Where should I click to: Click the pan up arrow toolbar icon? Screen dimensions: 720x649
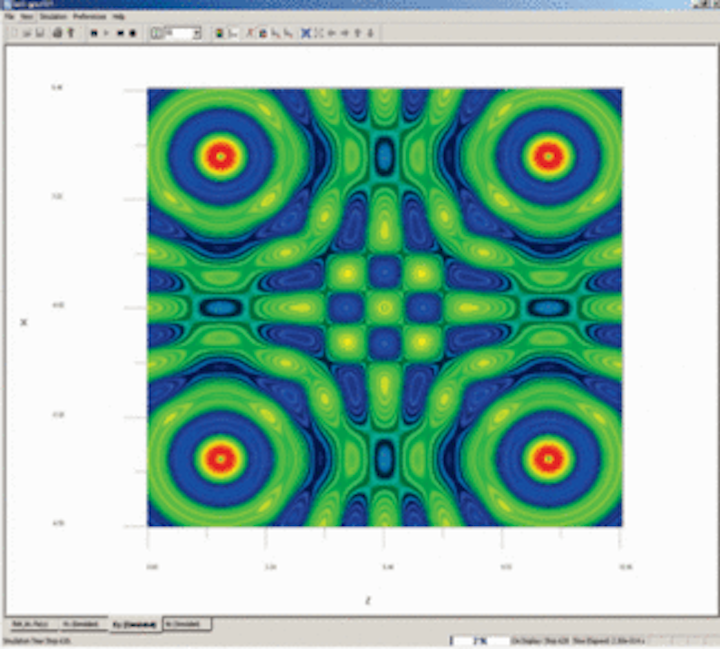tap(358, 33)
